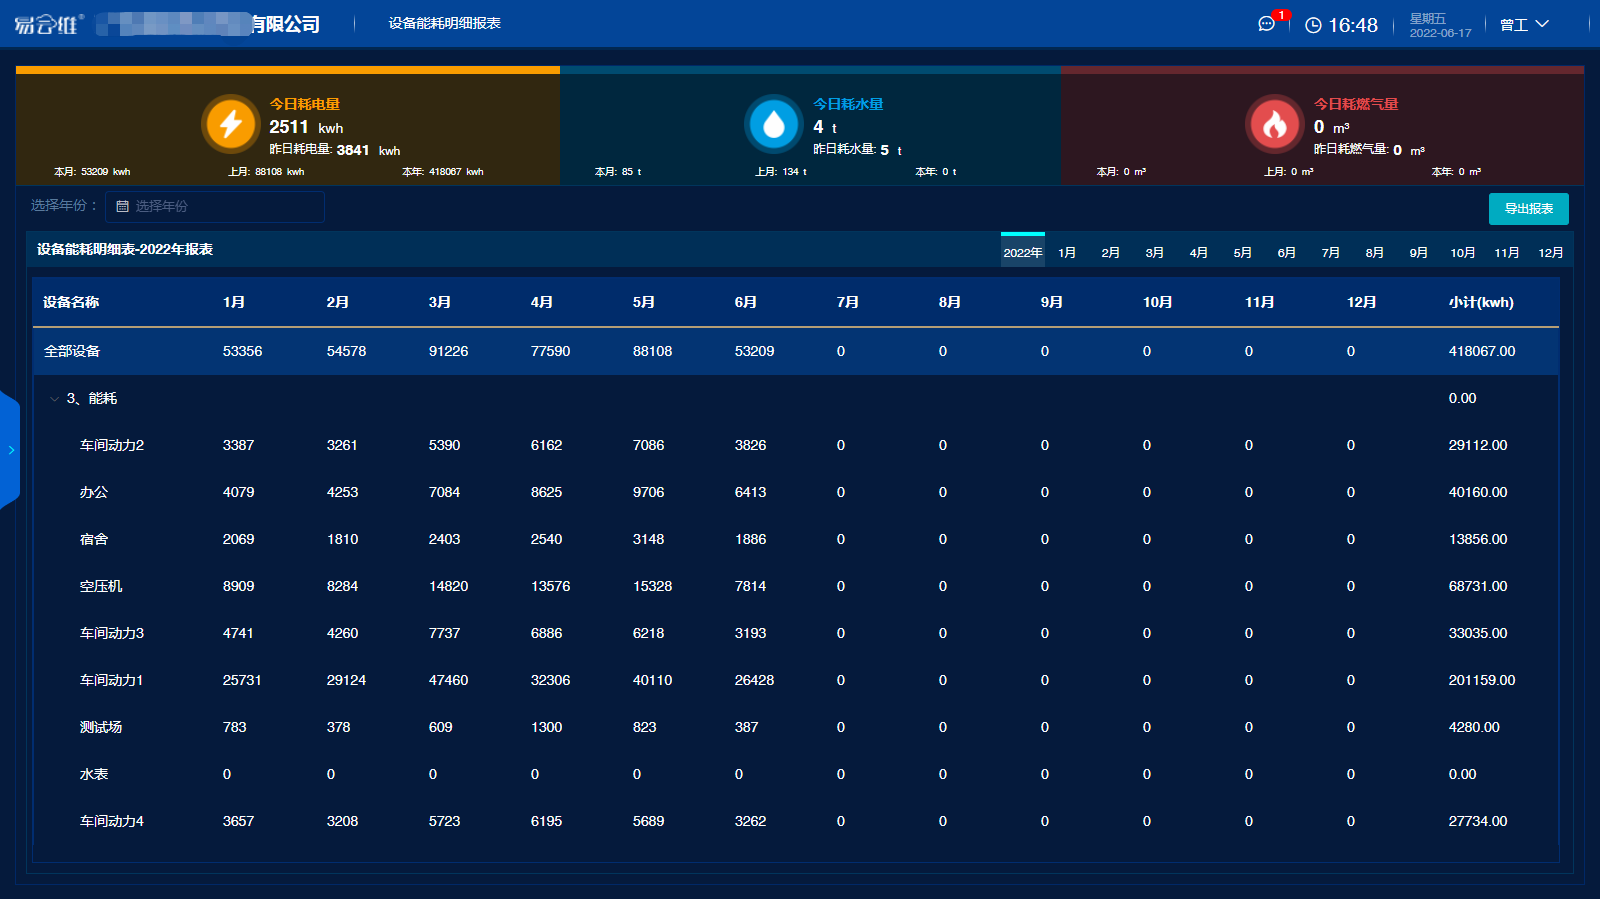
Task: Click the lightning bolt electricity icon
Action: (x=231, y=124)
